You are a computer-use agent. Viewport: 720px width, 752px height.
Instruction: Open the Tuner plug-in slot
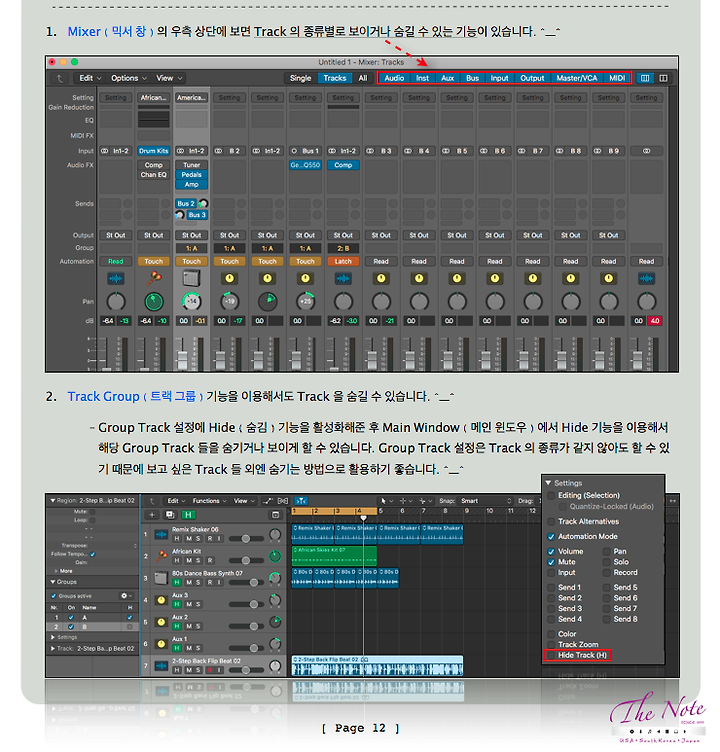click(191, 165)
